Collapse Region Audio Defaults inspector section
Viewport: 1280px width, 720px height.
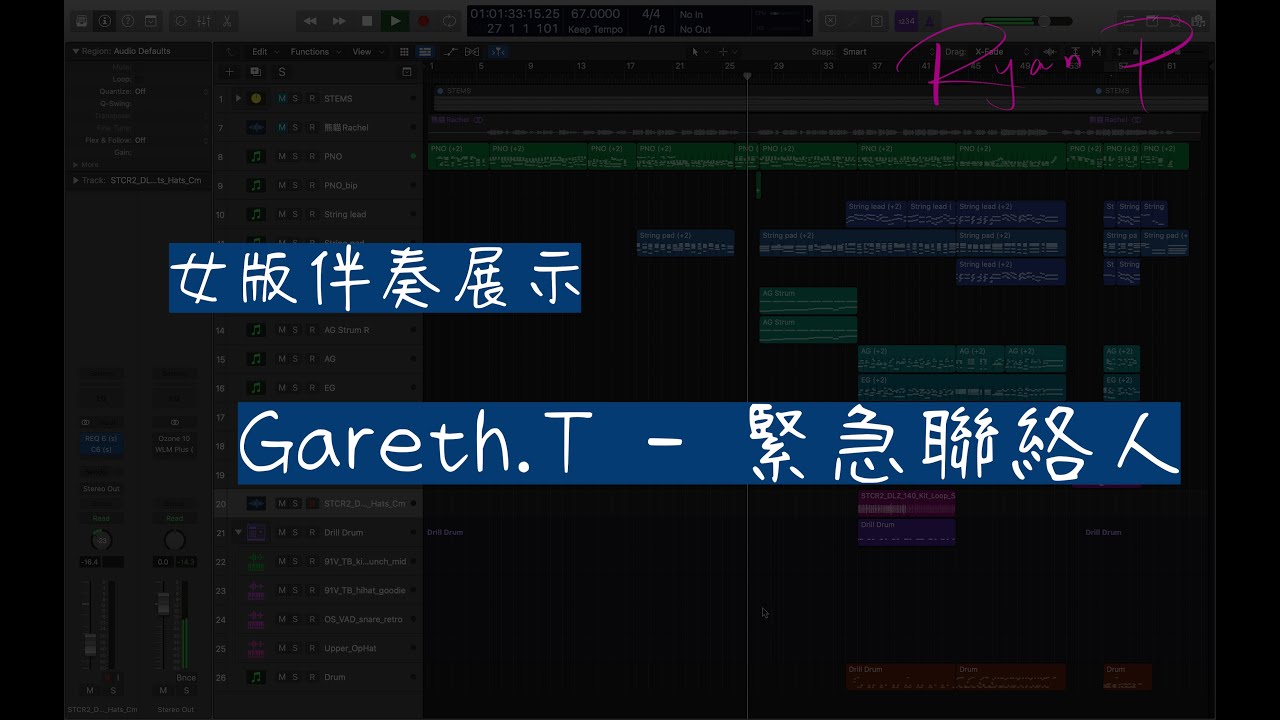pyautogui.click(x=75, y=51)
